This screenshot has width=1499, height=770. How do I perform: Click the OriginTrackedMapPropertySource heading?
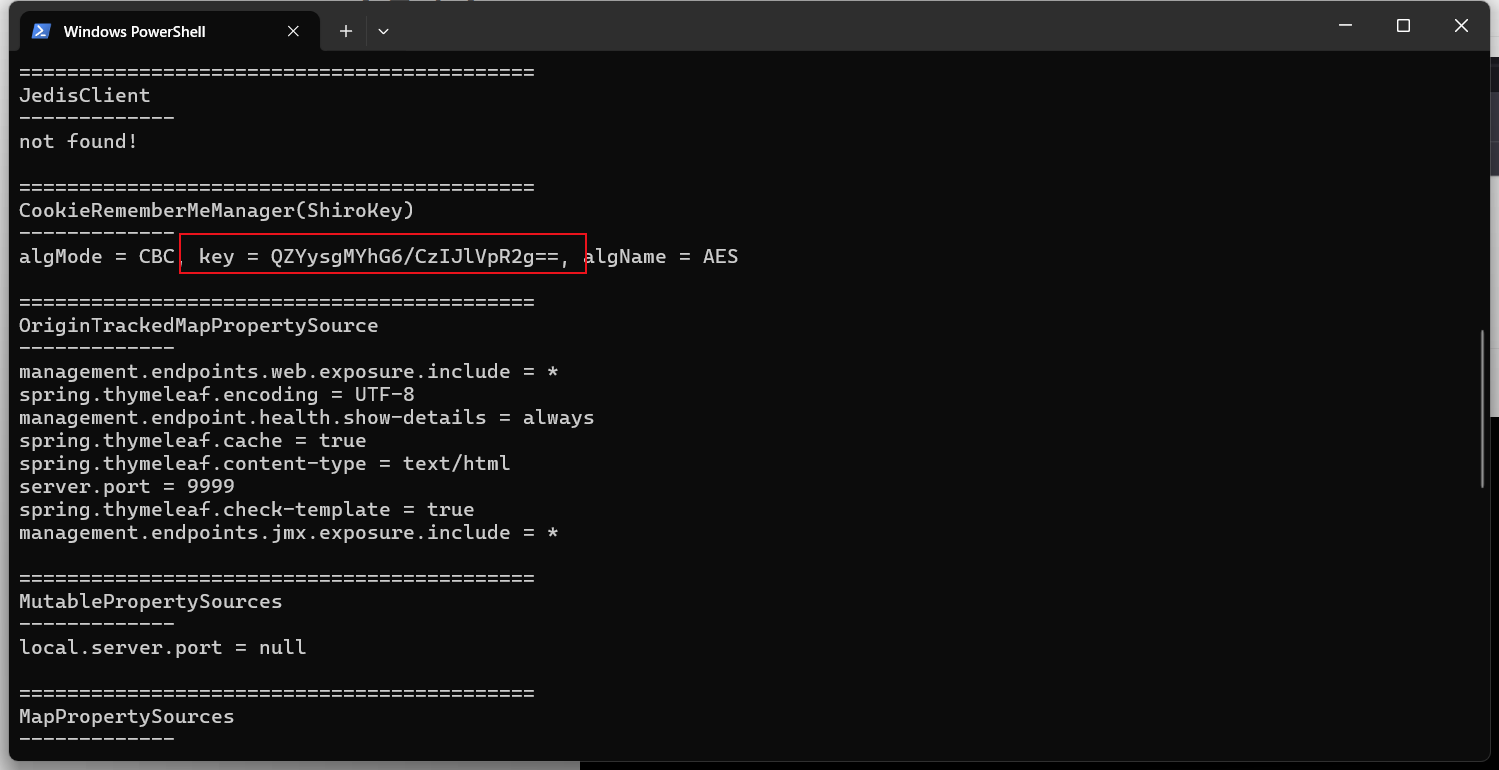[199, 325]
